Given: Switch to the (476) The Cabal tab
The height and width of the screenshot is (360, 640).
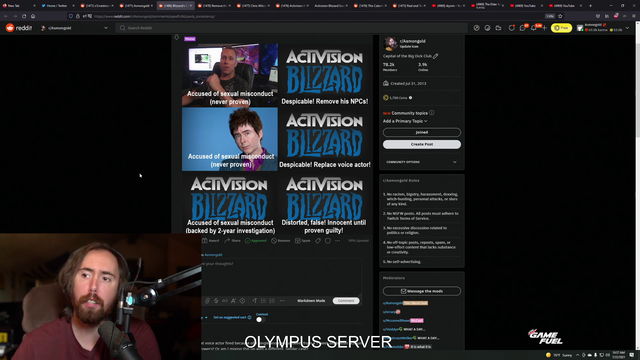Looking at the screenshot, I should click(x=371, y=6).
